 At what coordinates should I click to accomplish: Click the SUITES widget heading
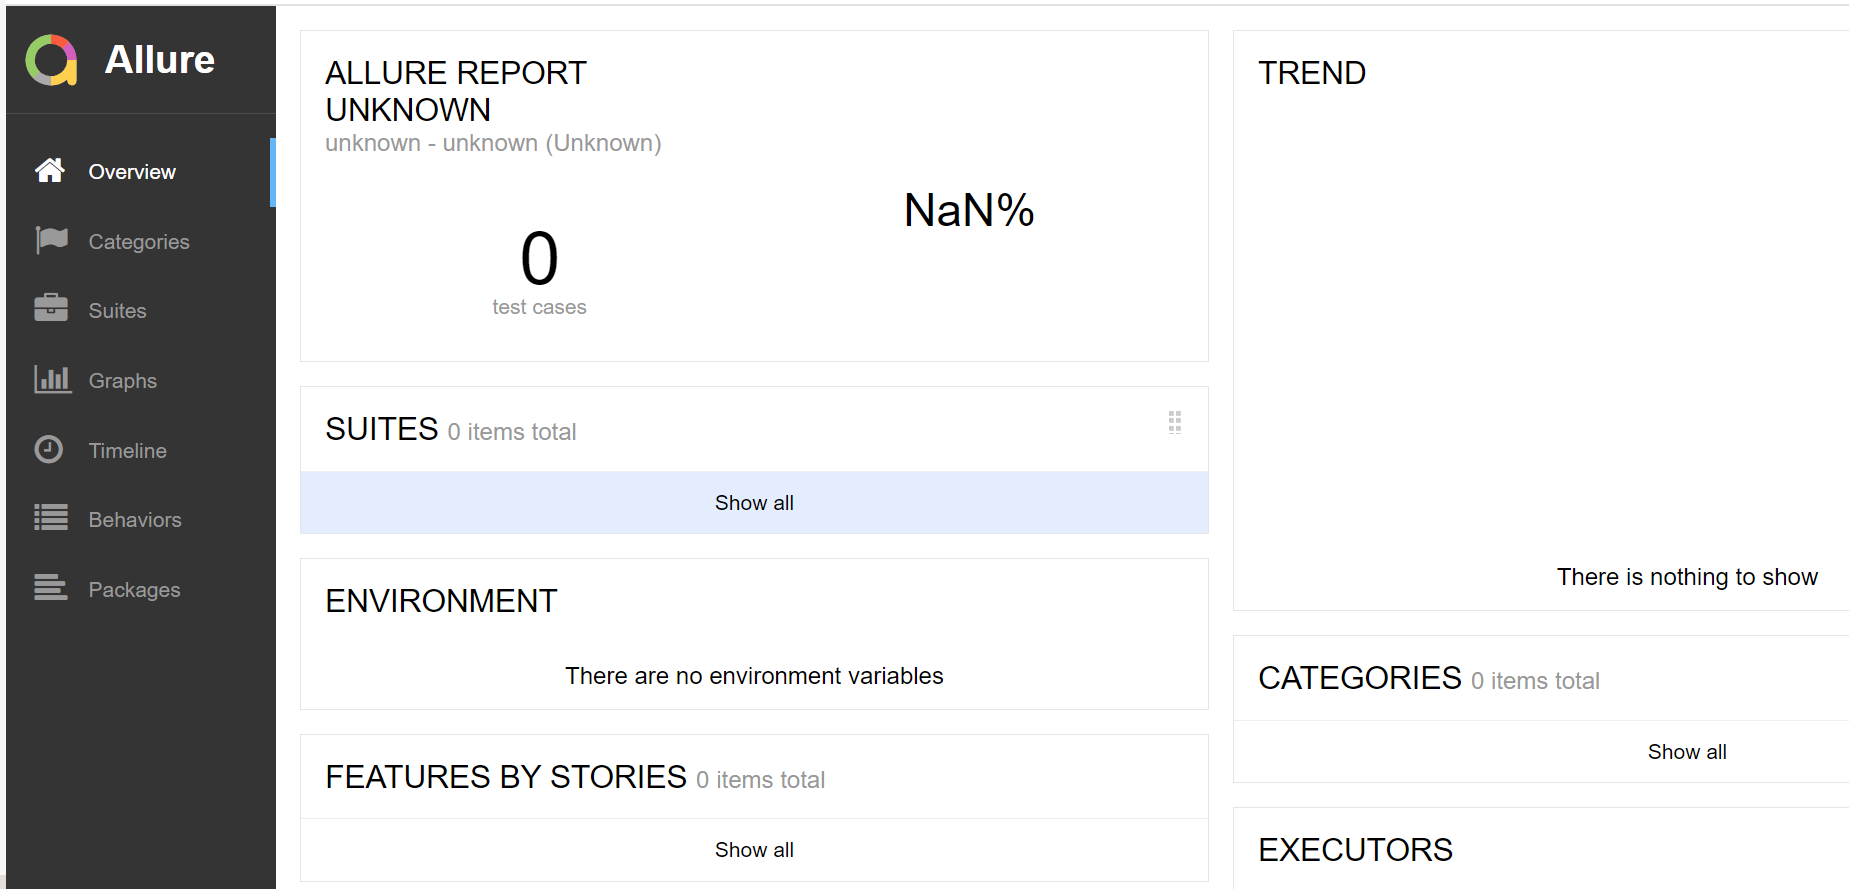pyautogui.click(x=382, y=429)
